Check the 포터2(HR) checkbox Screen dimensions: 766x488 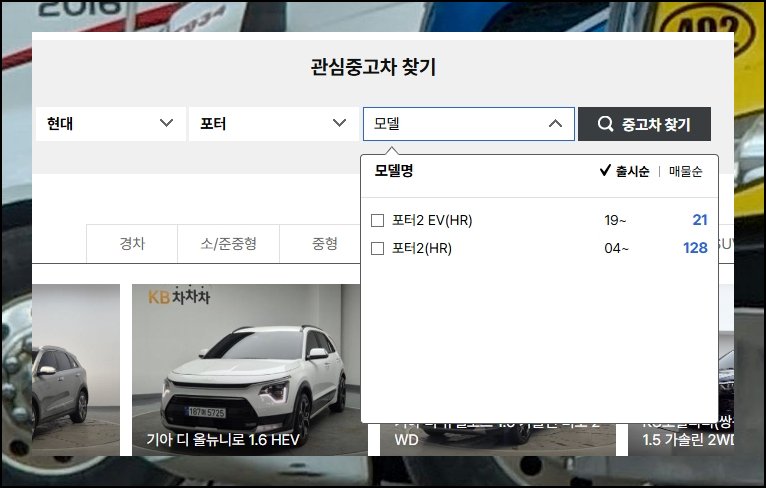[x=378, y=249]
